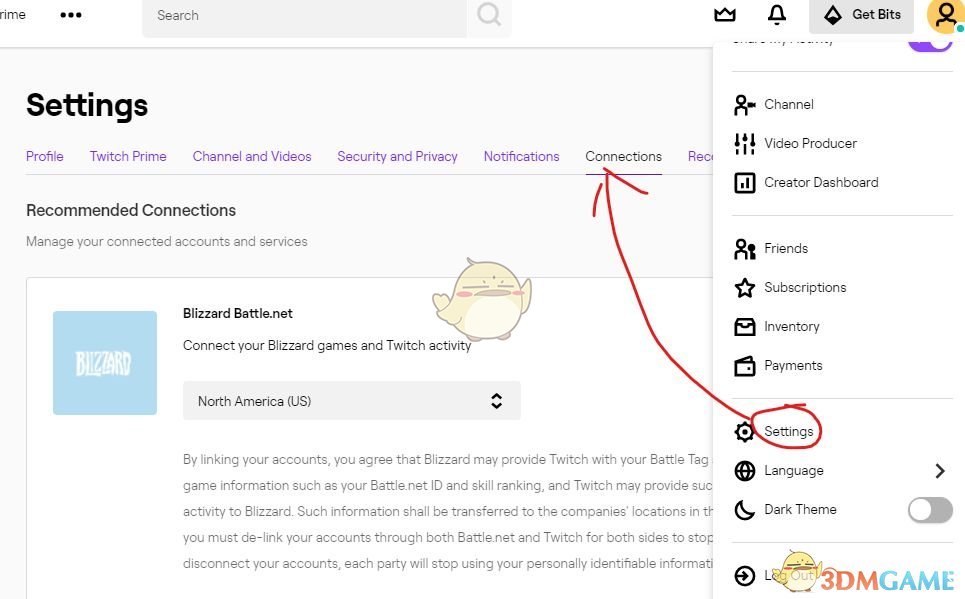Choose Settings in the user menu
Screen dimensions: 965x599
click(788, 432)
